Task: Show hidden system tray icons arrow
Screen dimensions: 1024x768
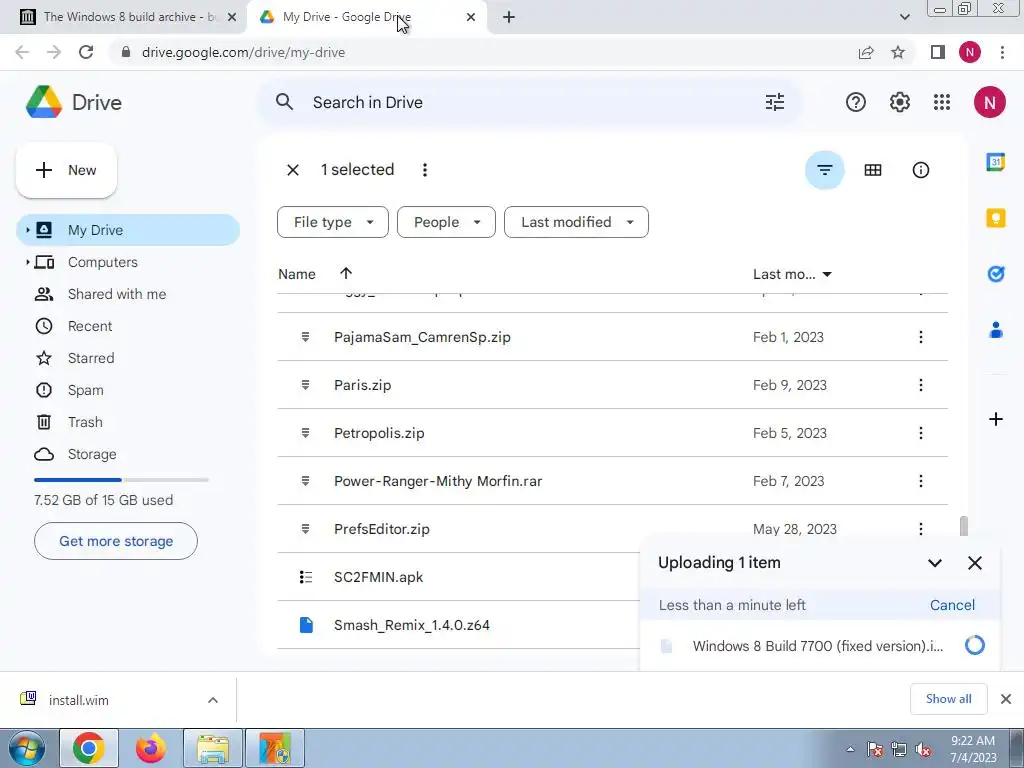Action: pos(850,749)
